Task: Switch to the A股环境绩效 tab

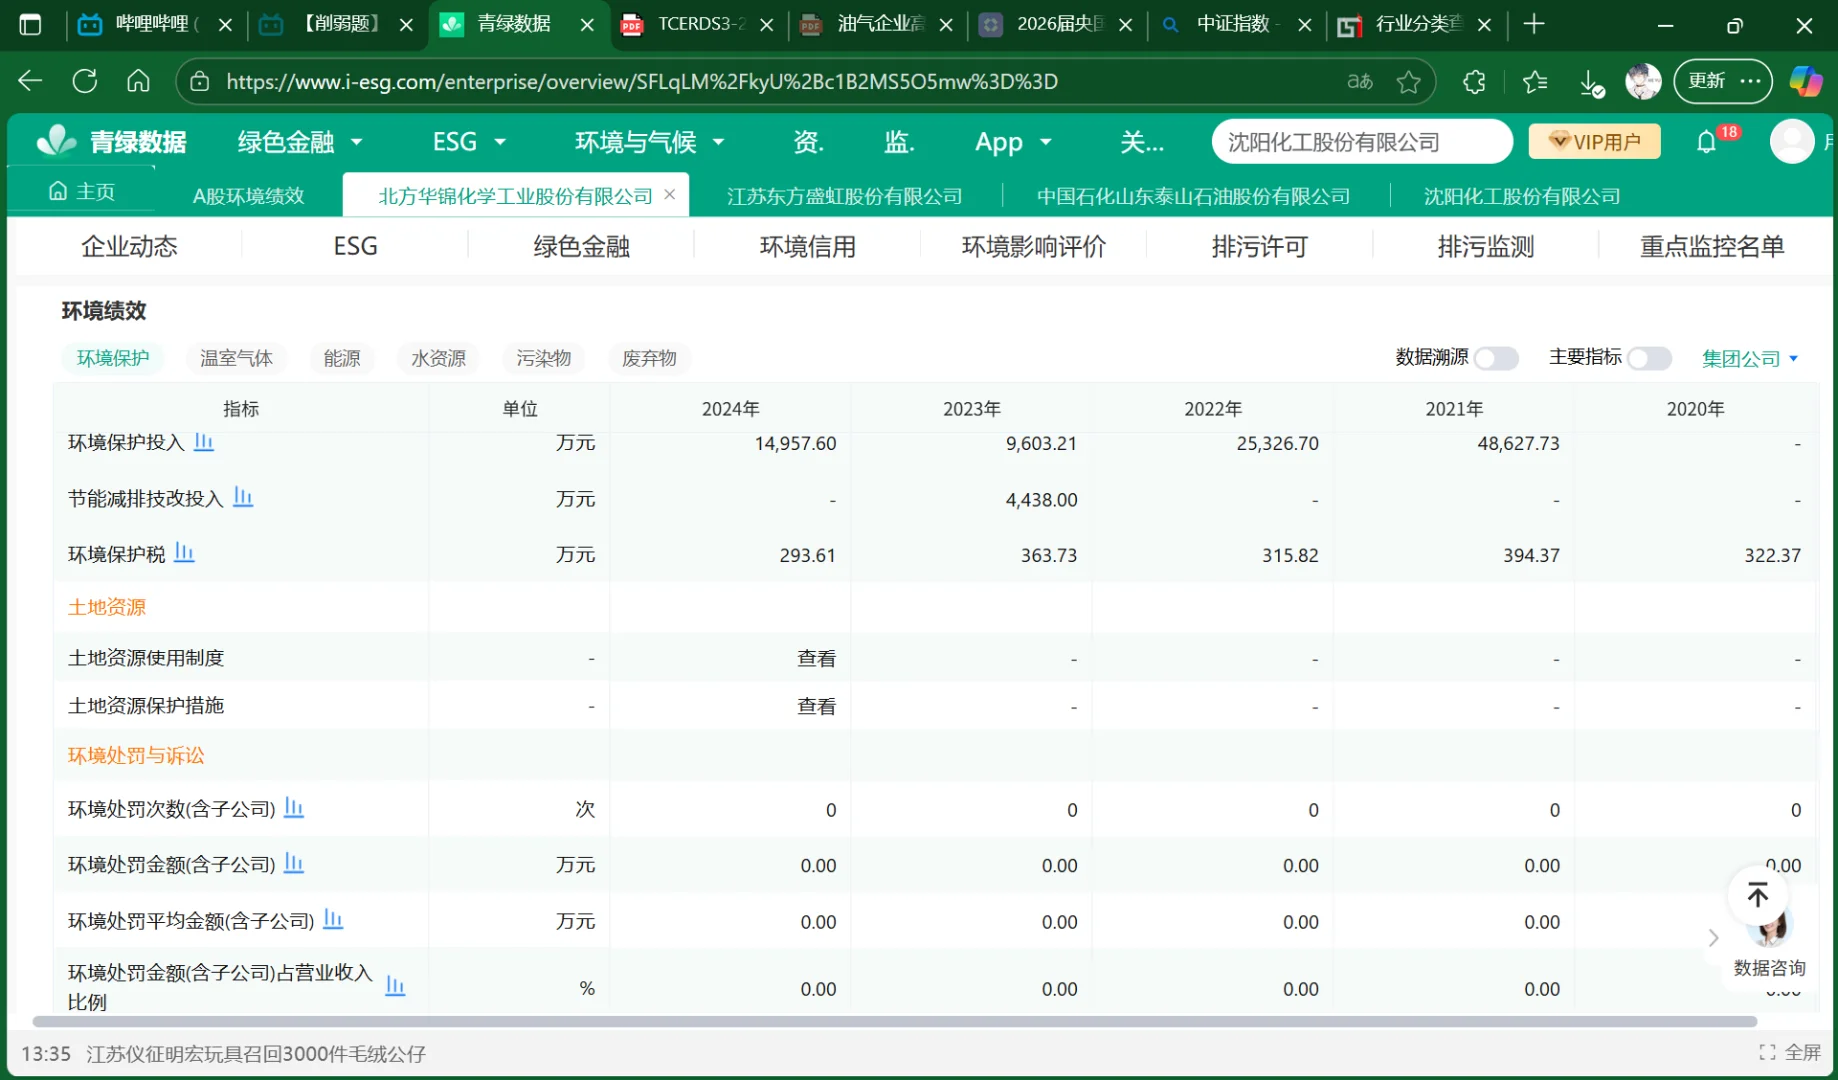Action: [248, 196]
